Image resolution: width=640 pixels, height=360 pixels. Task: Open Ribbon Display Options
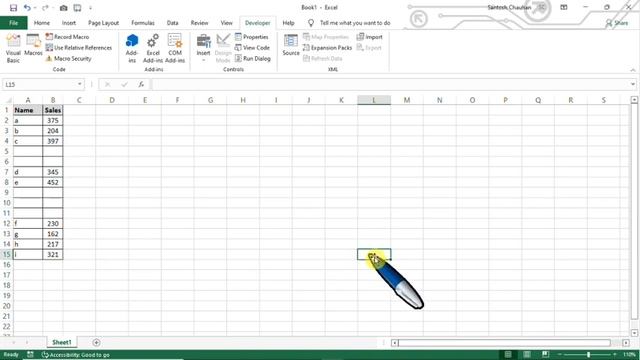tap(564, 7)
